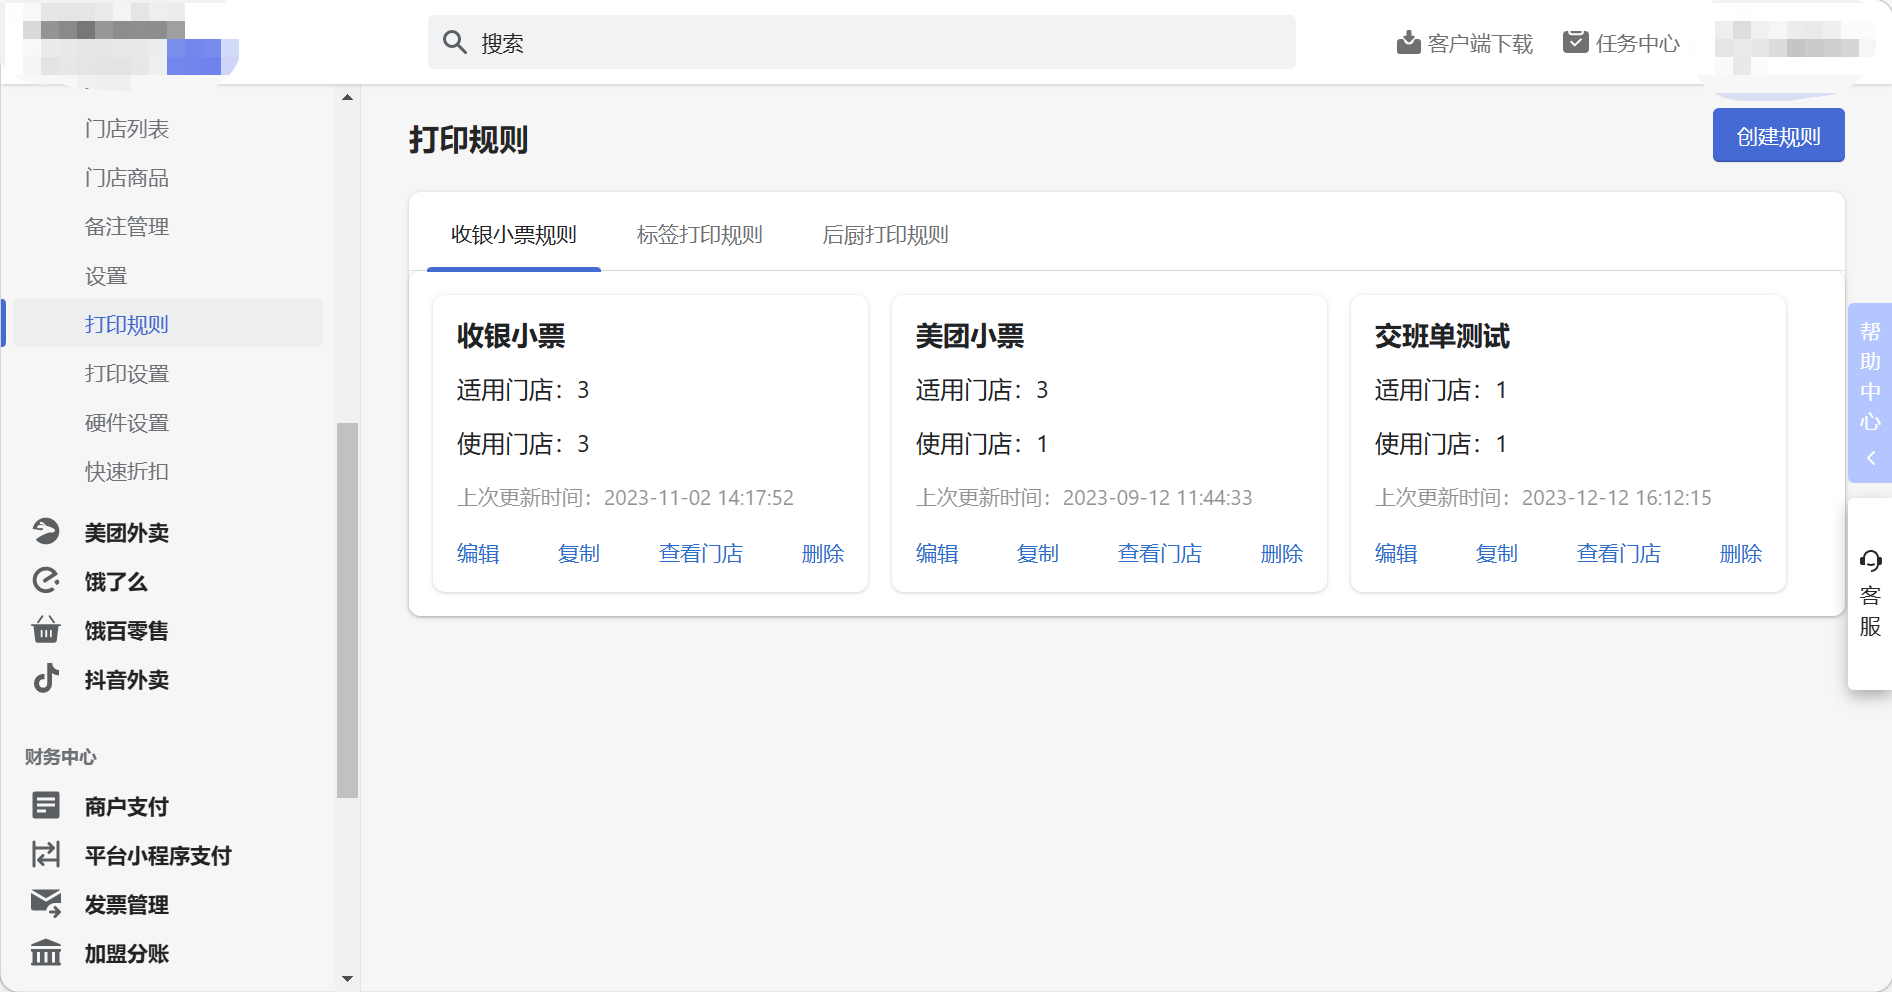Switch to 标签打印规则 tab
Image resolution: width=1892 pixels, height=992 pixels.
(x=699, y=235)
